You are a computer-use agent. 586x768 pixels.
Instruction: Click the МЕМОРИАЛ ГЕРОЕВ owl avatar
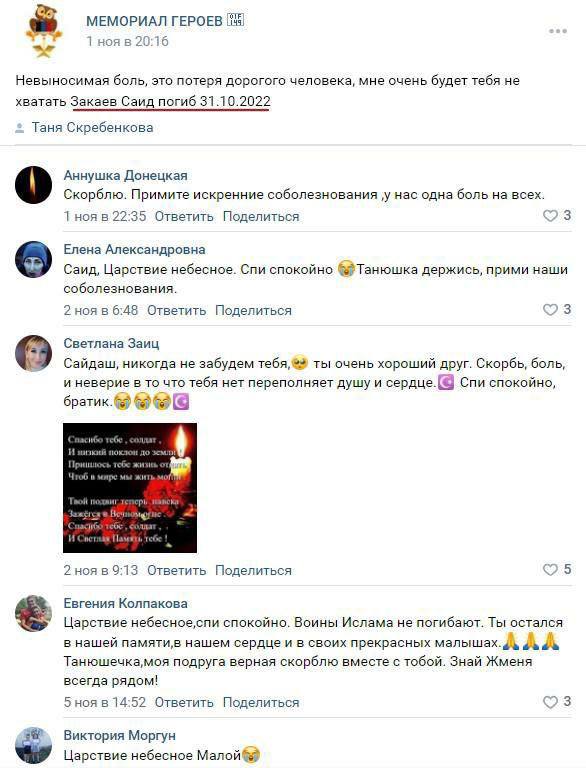tap(44, 32)
